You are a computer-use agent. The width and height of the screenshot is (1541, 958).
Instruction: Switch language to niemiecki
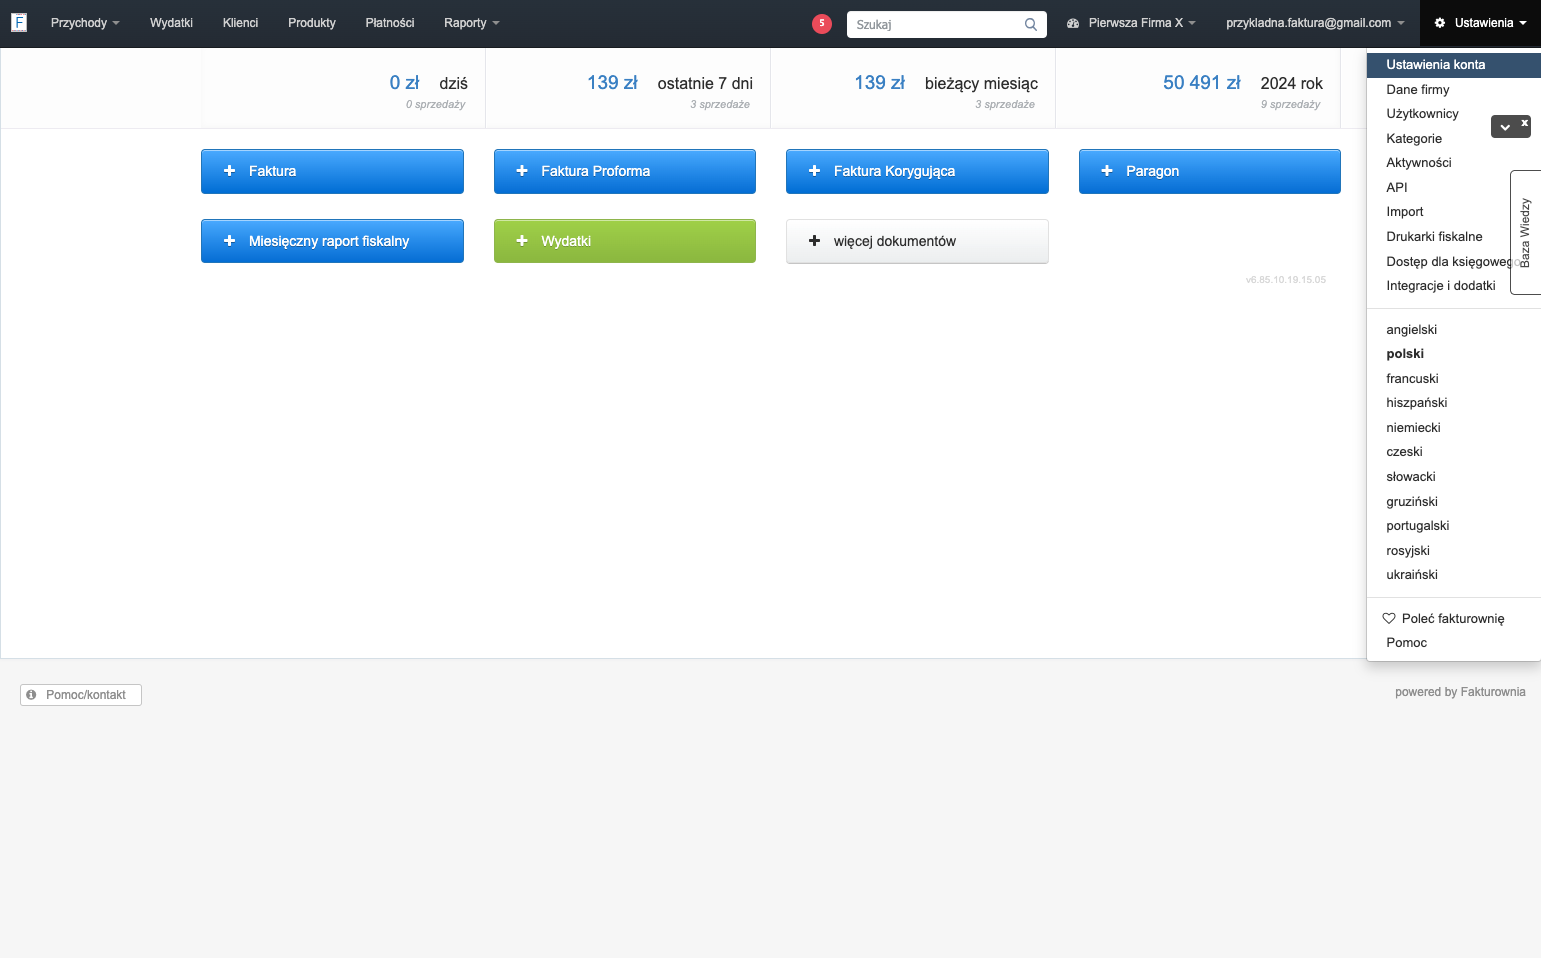pos(1413,427)
